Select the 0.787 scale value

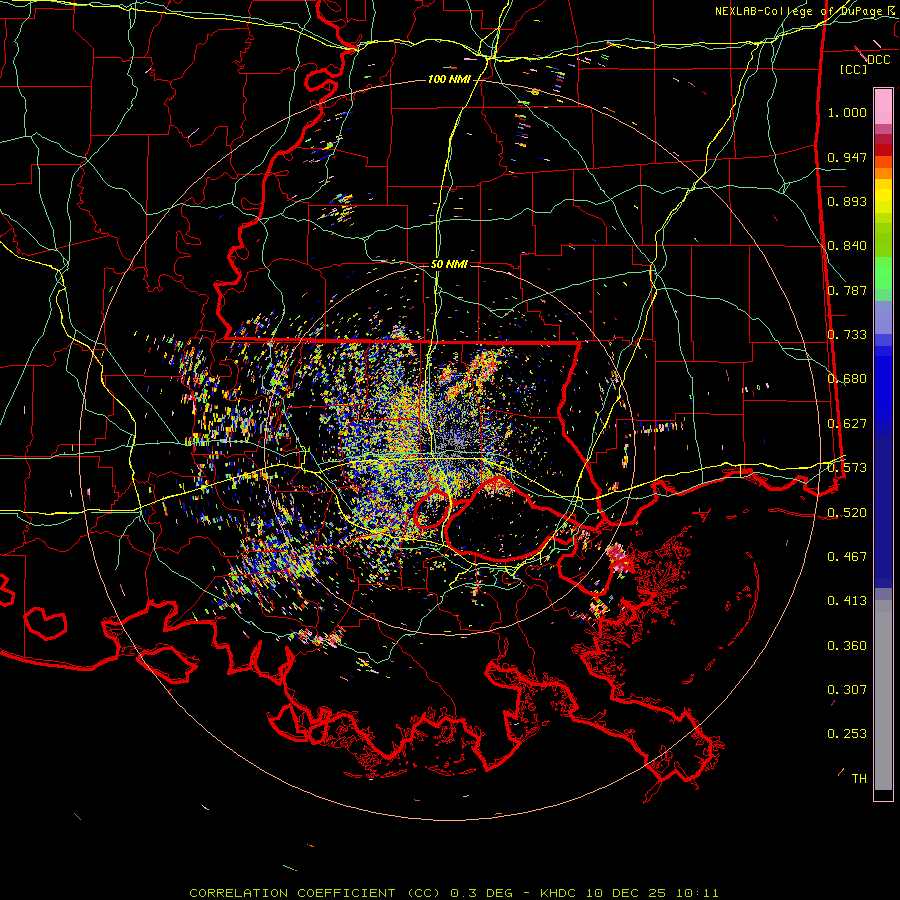tap(847, 290)
